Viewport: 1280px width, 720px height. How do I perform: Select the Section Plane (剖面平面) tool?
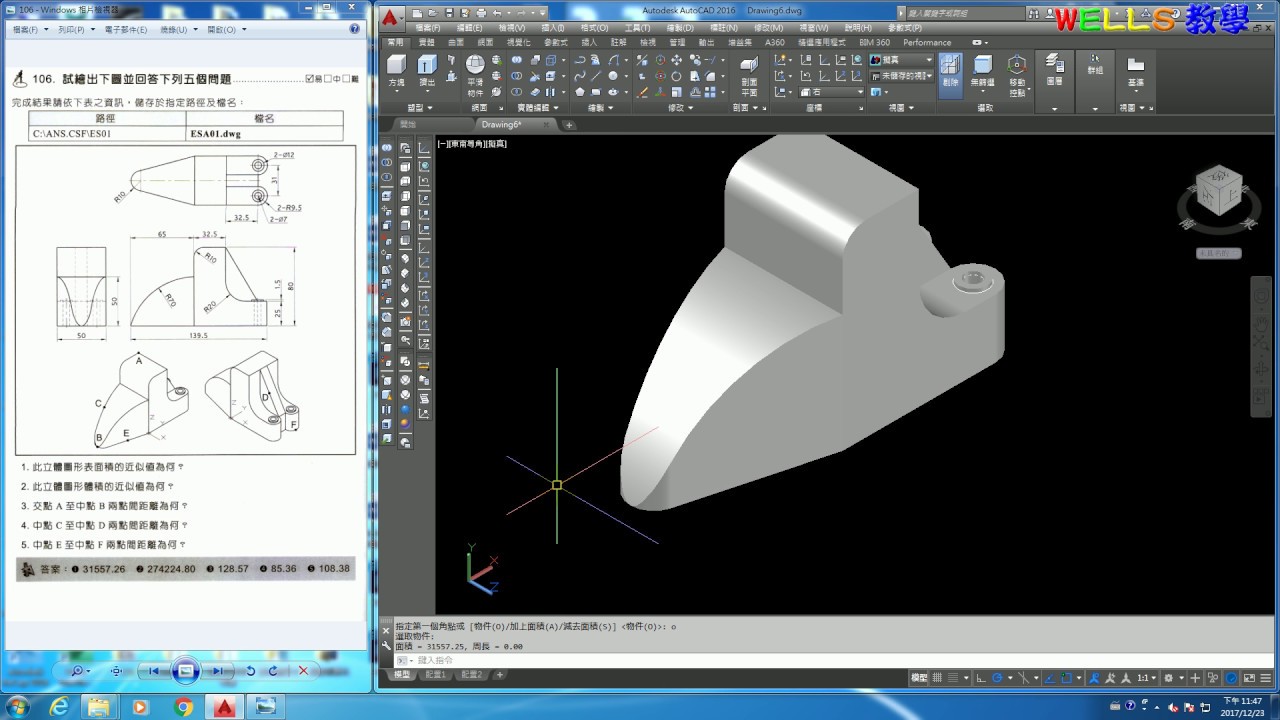point(749,75)
